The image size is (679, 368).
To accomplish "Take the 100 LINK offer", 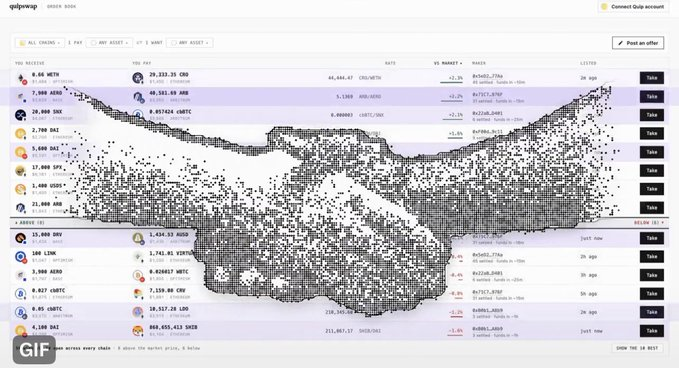I will [x=652, y=257].
